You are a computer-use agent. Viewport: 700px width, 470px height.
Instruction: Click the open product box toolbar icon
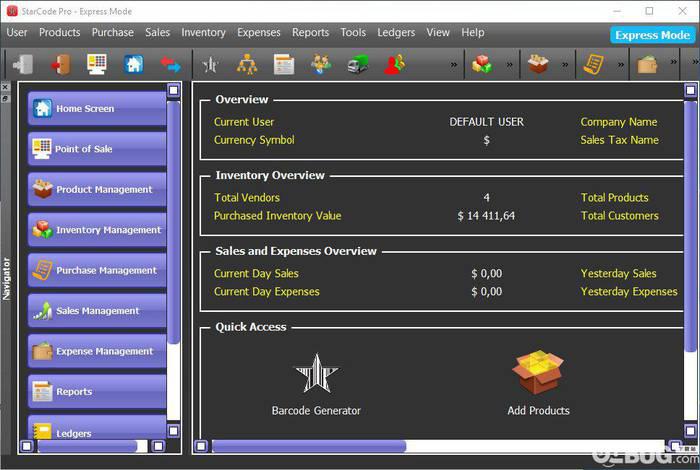(538, 64)
